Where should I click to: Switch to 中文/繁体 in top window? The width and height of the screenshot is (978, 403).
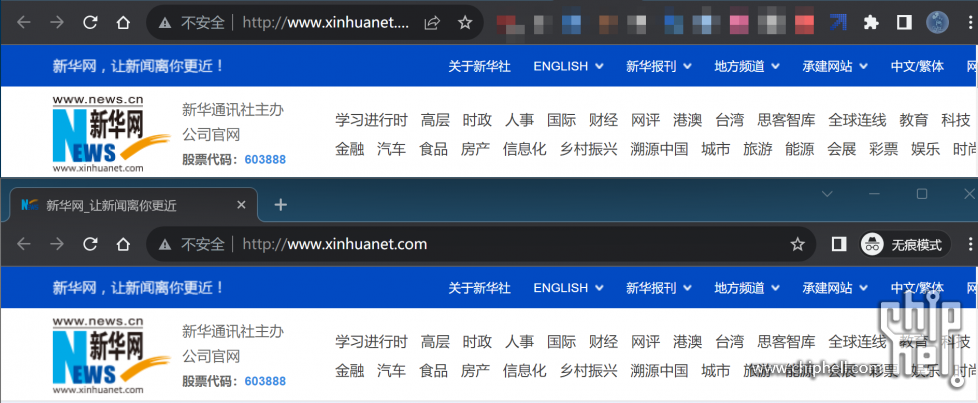pyautogui.click(x=917, y=66)
